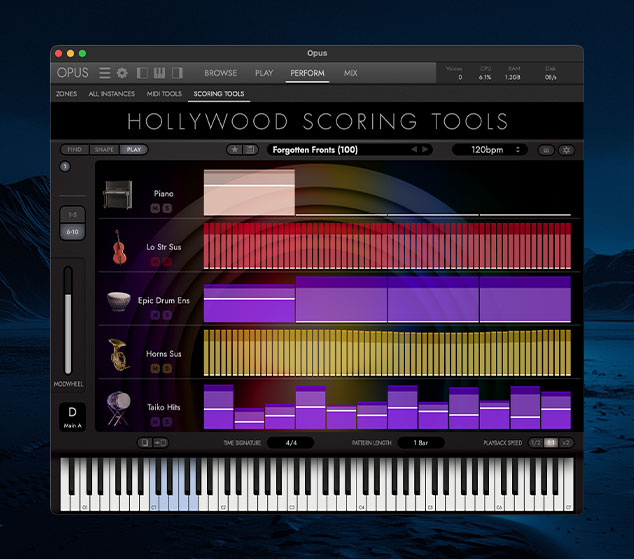The image size is (634, 559).
Task: Click the Epic Drum Ens first pattern block
Action: click(249, 303)
